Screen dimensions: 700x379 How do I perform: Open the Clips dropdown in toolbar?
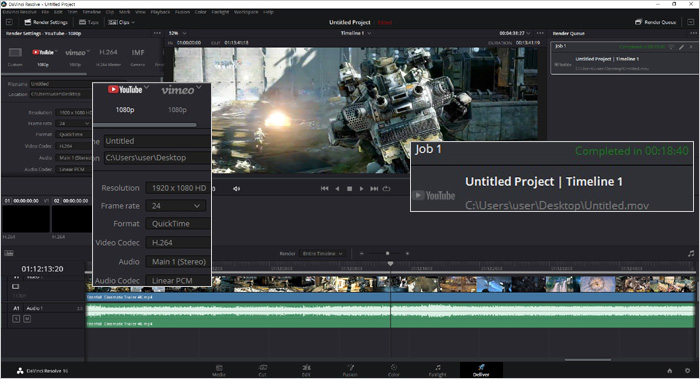[x=121, y=22]
